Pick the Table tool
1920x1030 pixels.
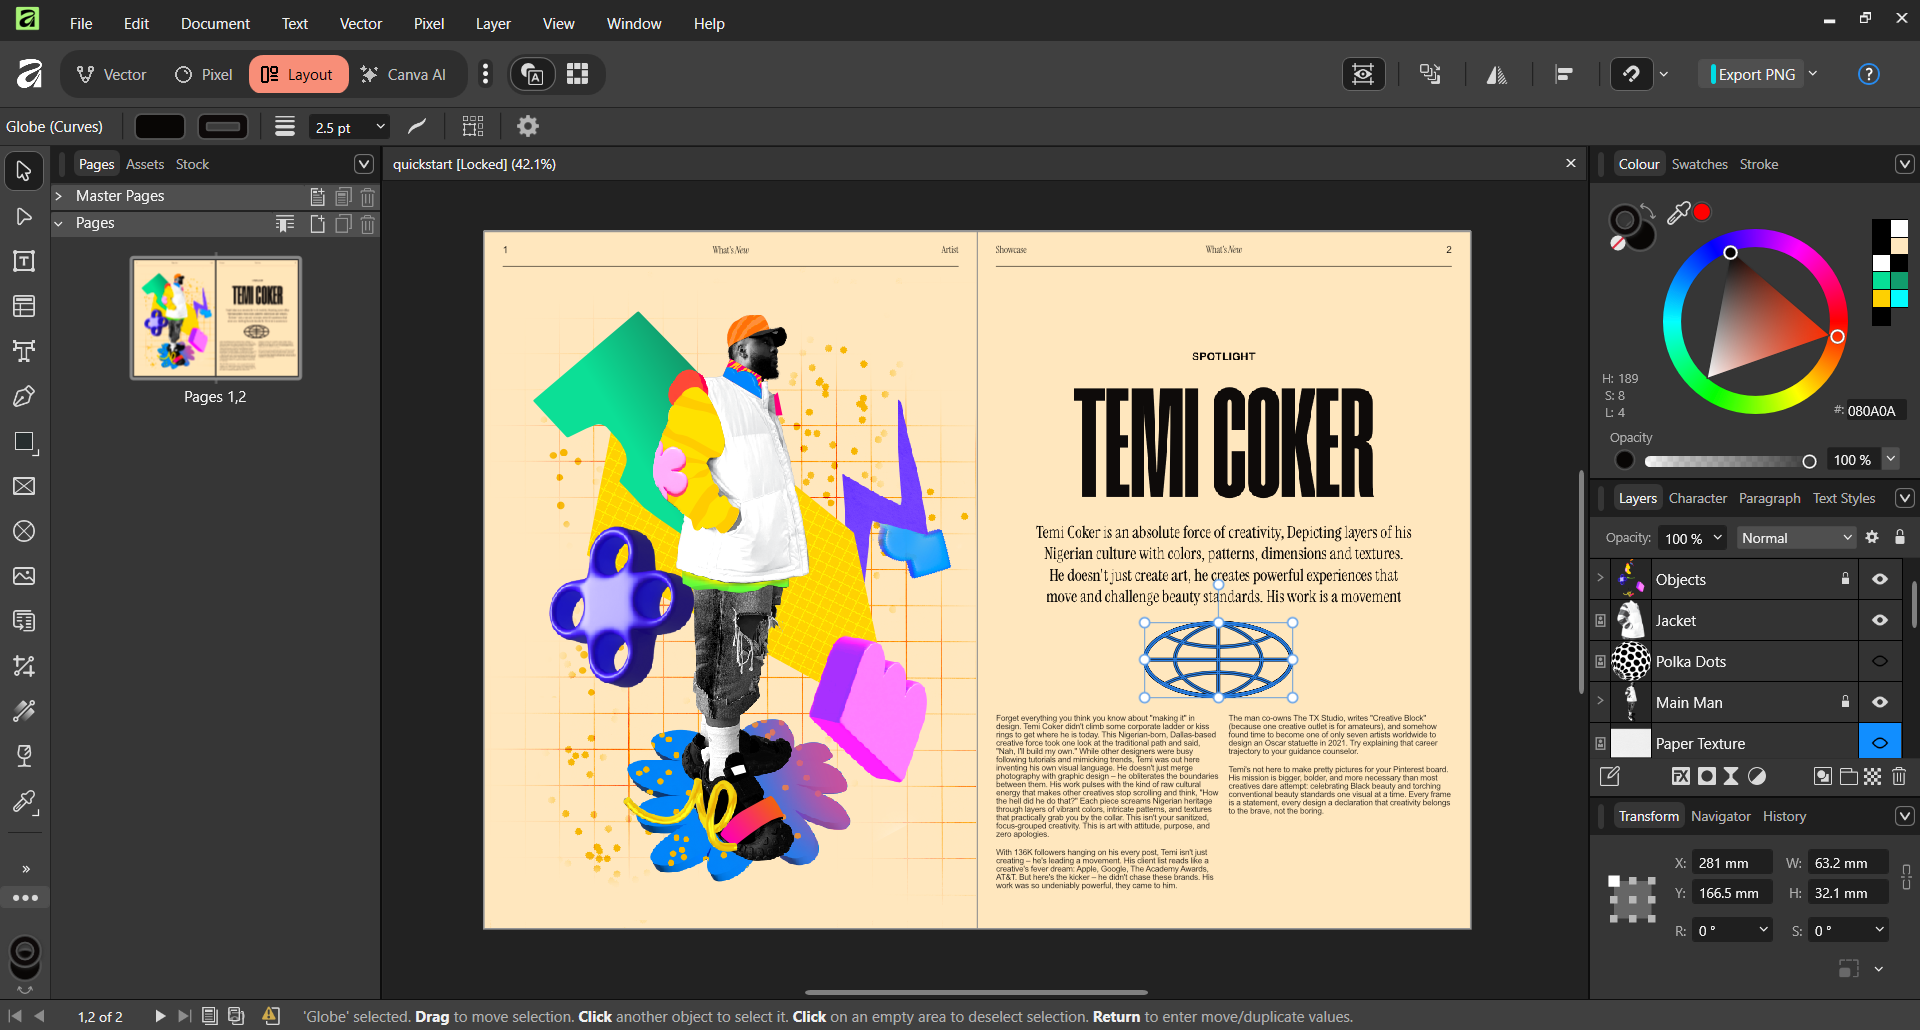click(x=24, y=306)
